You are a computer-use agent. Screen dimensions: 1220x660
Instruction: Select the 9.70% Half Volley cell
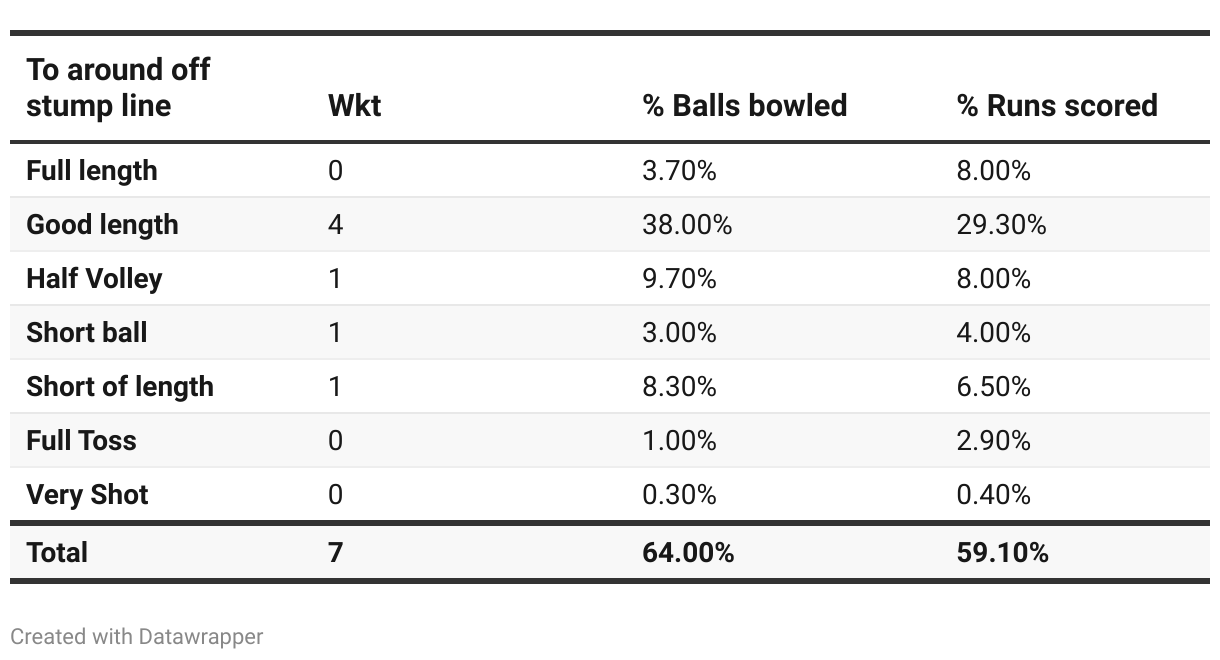[x=679, y=278]
